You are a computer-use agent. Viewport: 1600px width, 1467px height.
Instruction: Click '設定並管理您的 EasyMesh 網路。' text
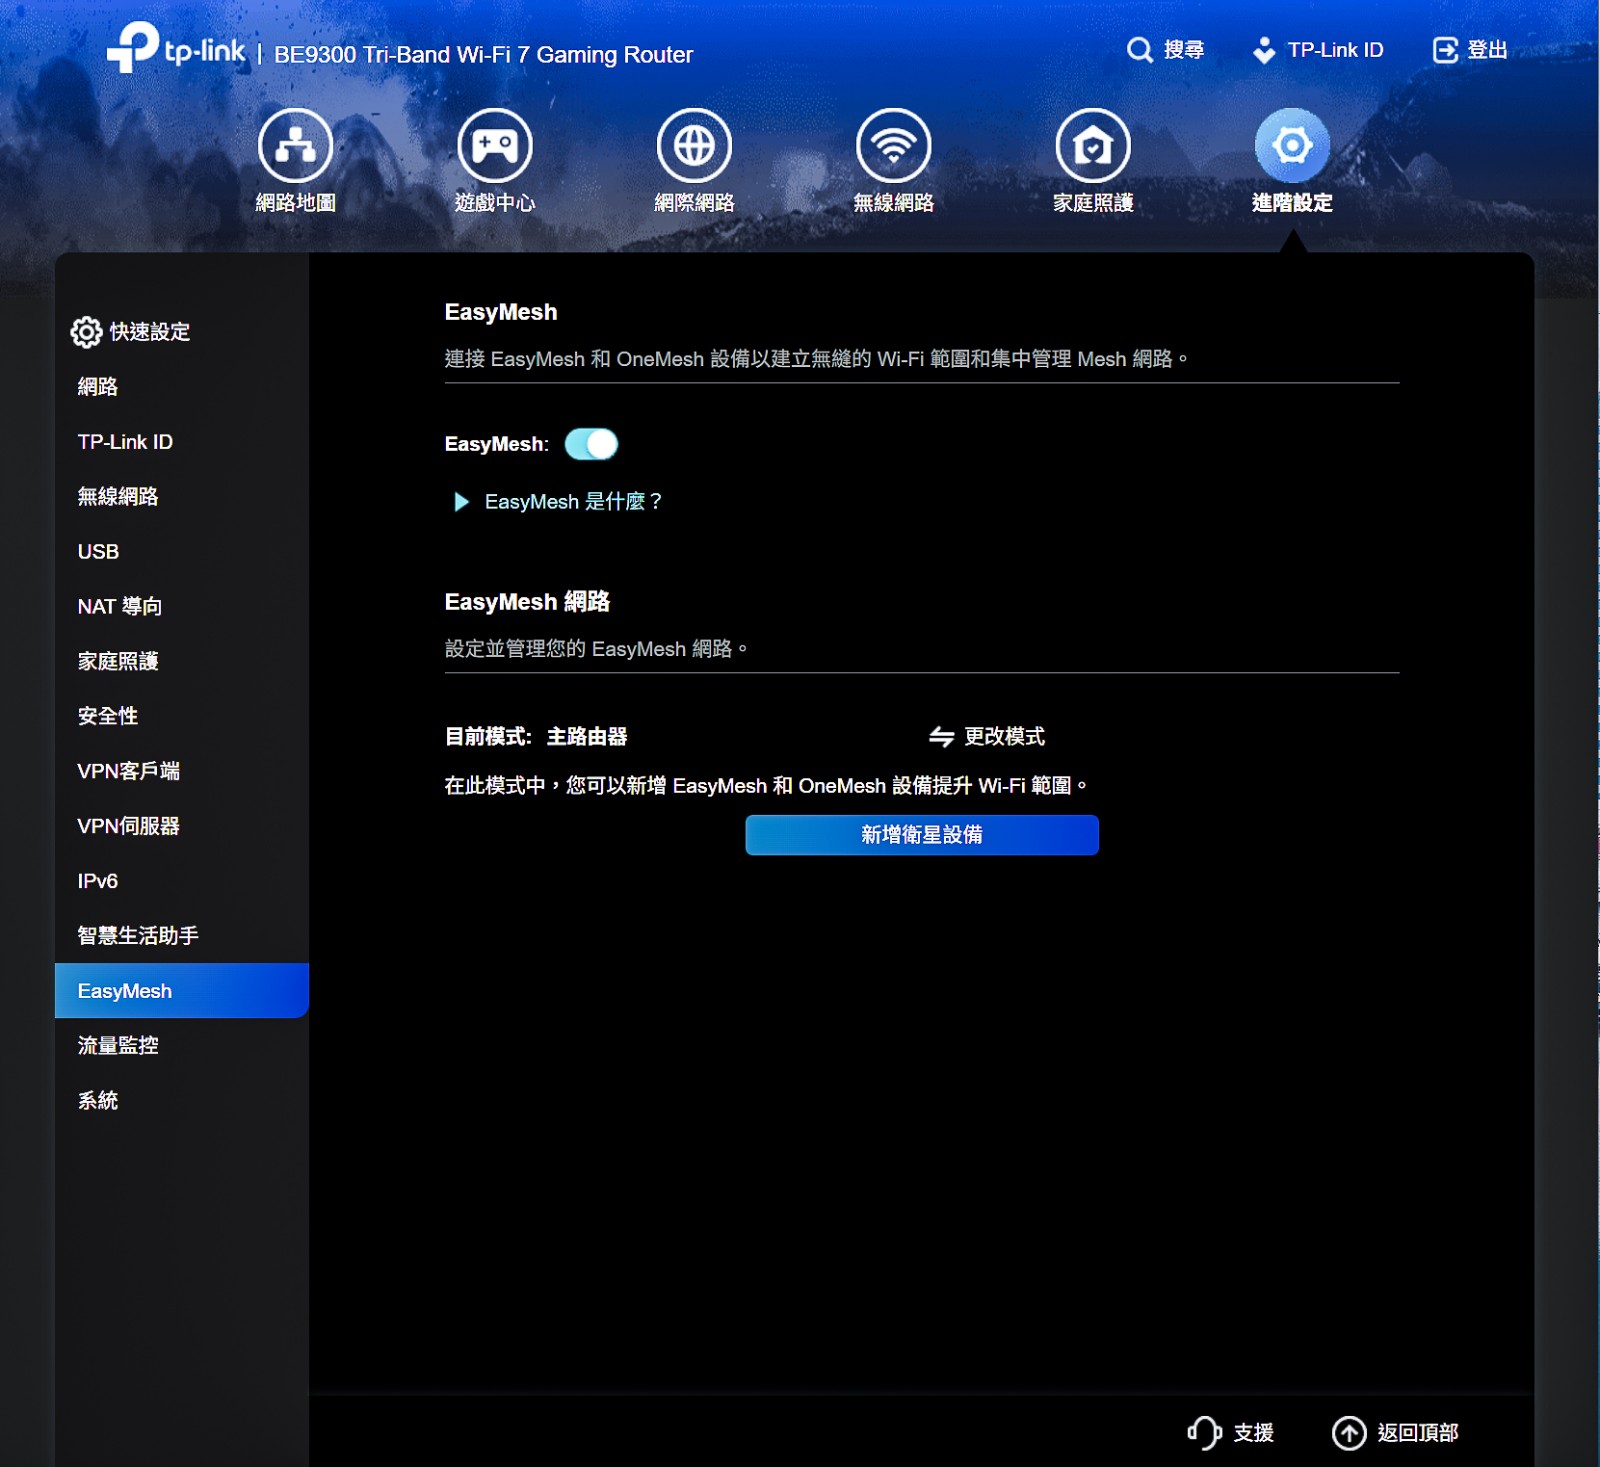596,649
